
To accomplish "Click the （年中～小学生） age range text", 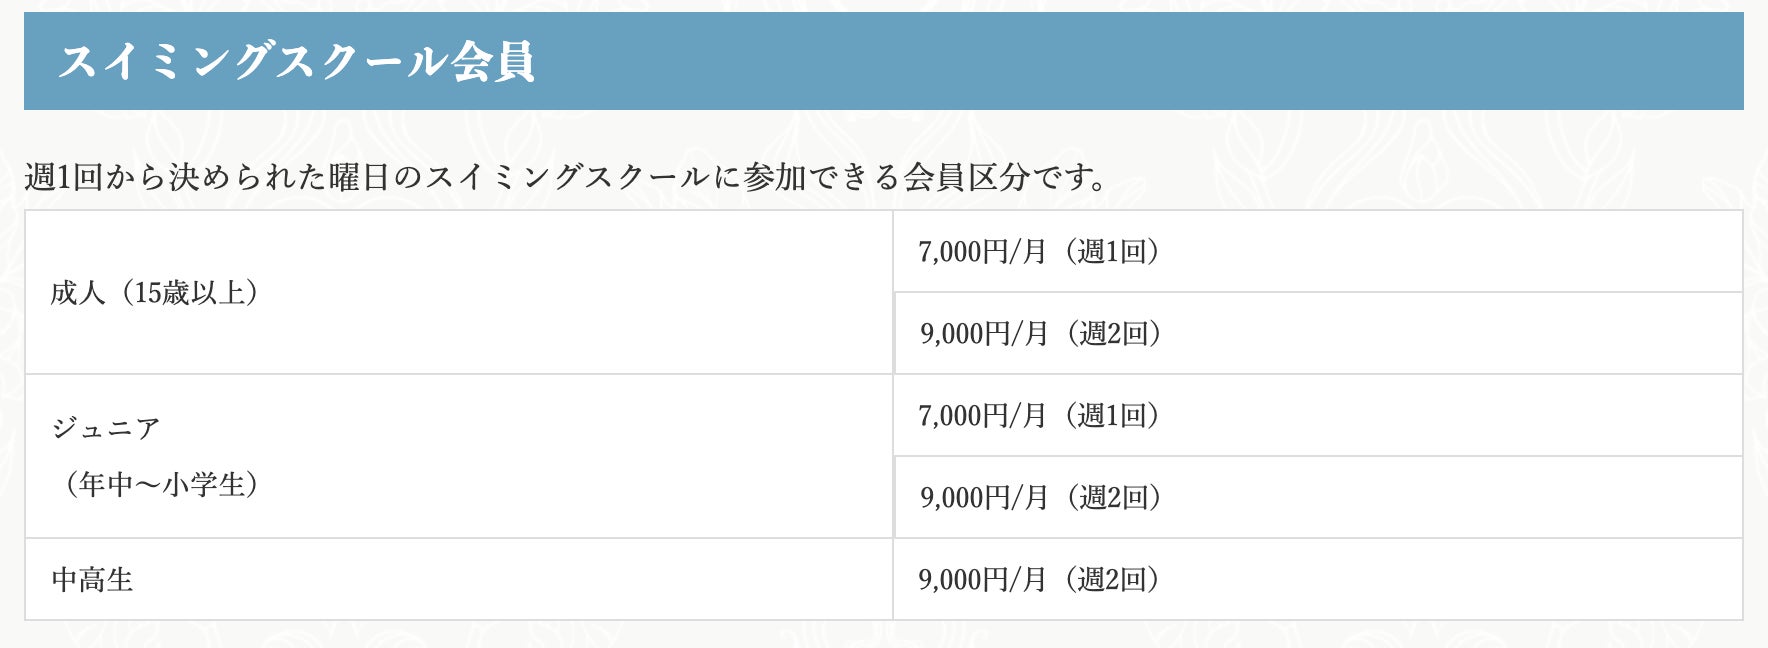I will pyautogui.click(x=161, y=485).
